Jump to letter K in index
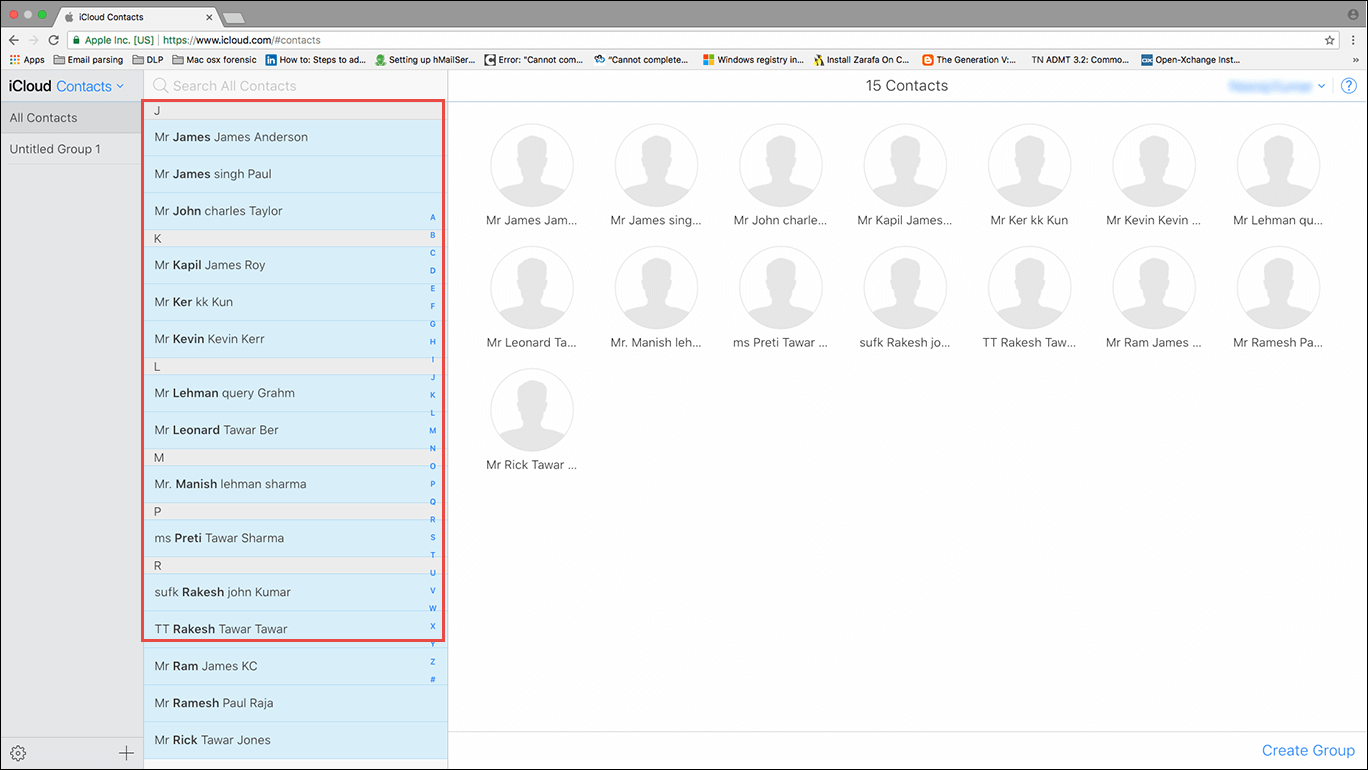This screenshot has width=1368, height=770. (433, 395)
